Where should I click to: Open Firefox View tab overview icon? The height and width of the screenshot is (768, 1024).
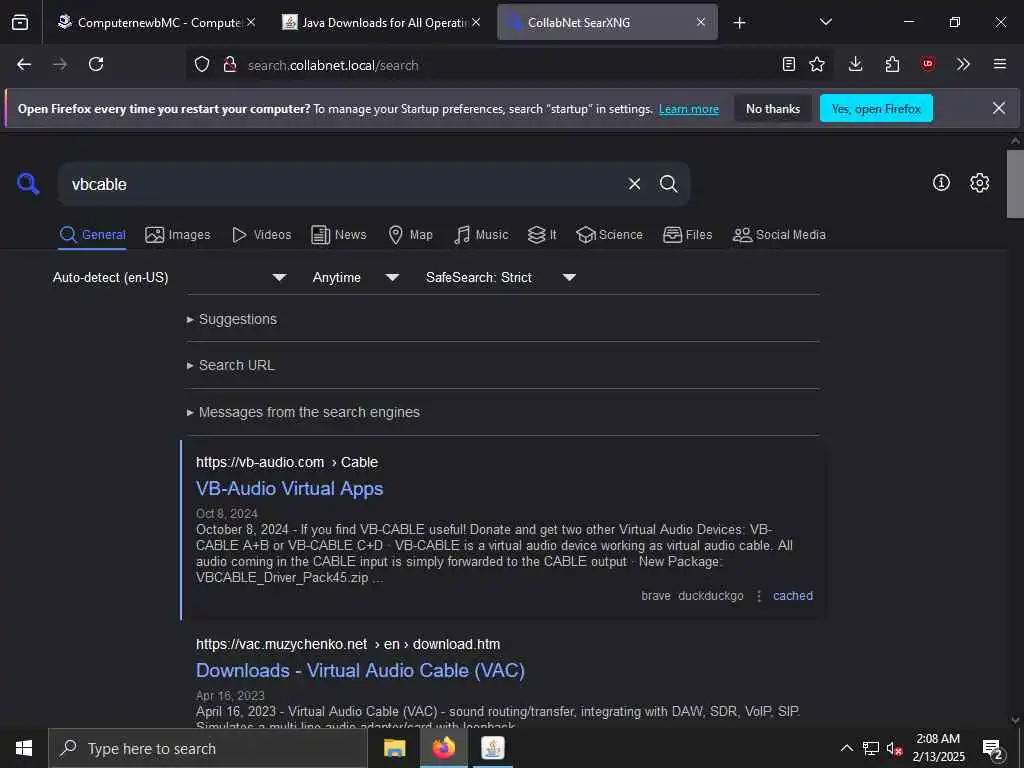click(20, 22)
